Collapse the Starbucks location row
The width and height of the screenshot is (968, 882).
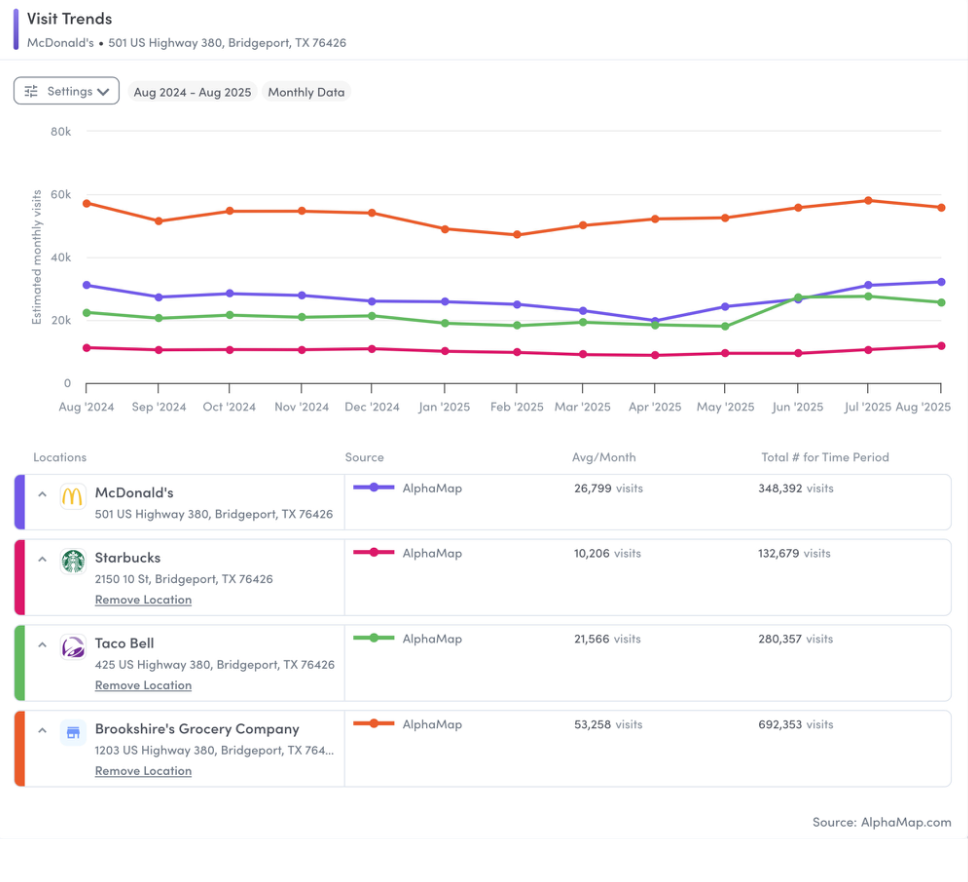click(x=42, y=559)
